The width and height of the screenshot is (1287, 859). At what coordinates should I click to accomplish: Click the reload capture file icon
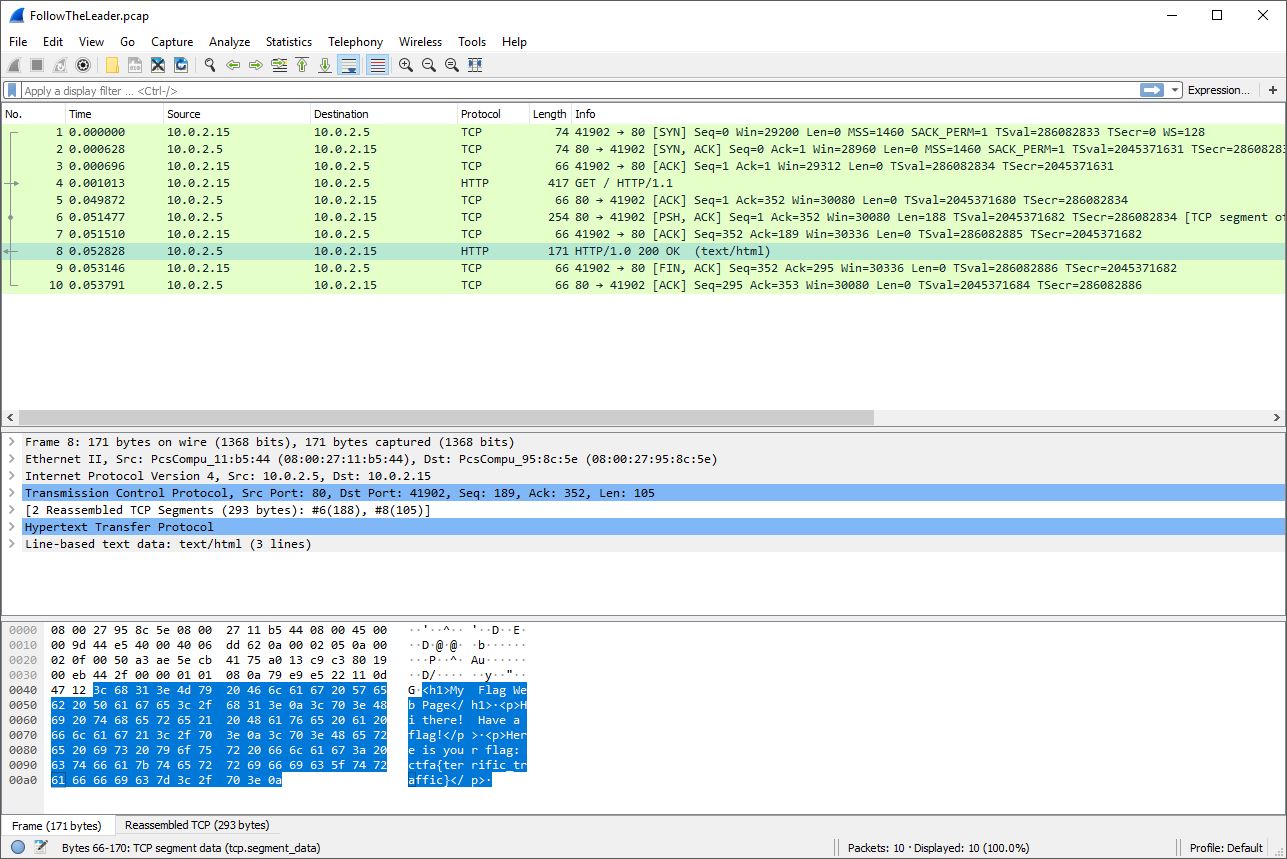(181, 65)
